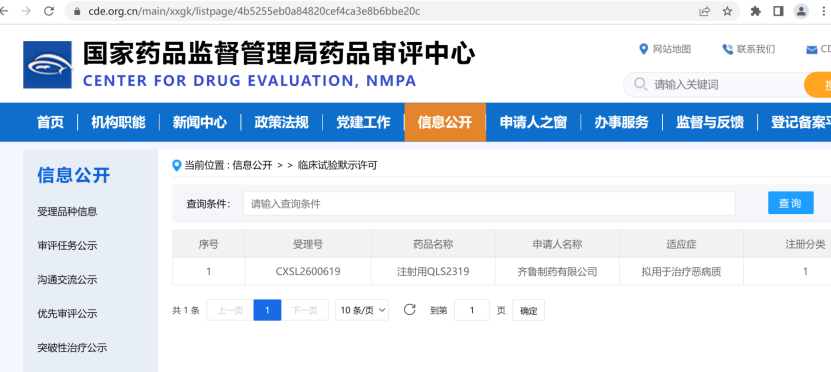This screenshot has width=831, height=372.
Task: Open 受理品种信息 in the sidebar
Action: tap(67, 212)
